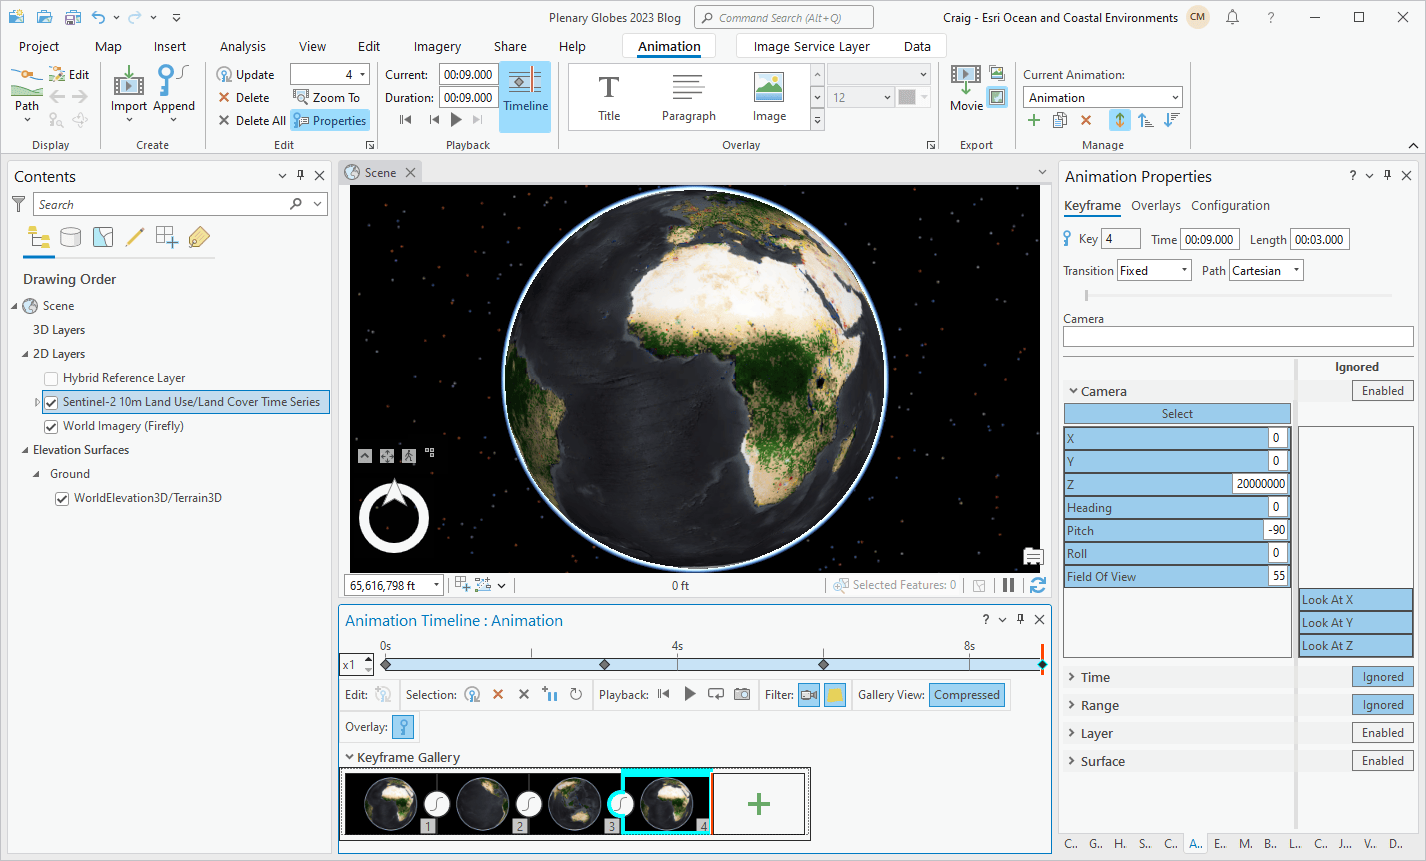Open the Imagery ribbon tab

point(437,46)
